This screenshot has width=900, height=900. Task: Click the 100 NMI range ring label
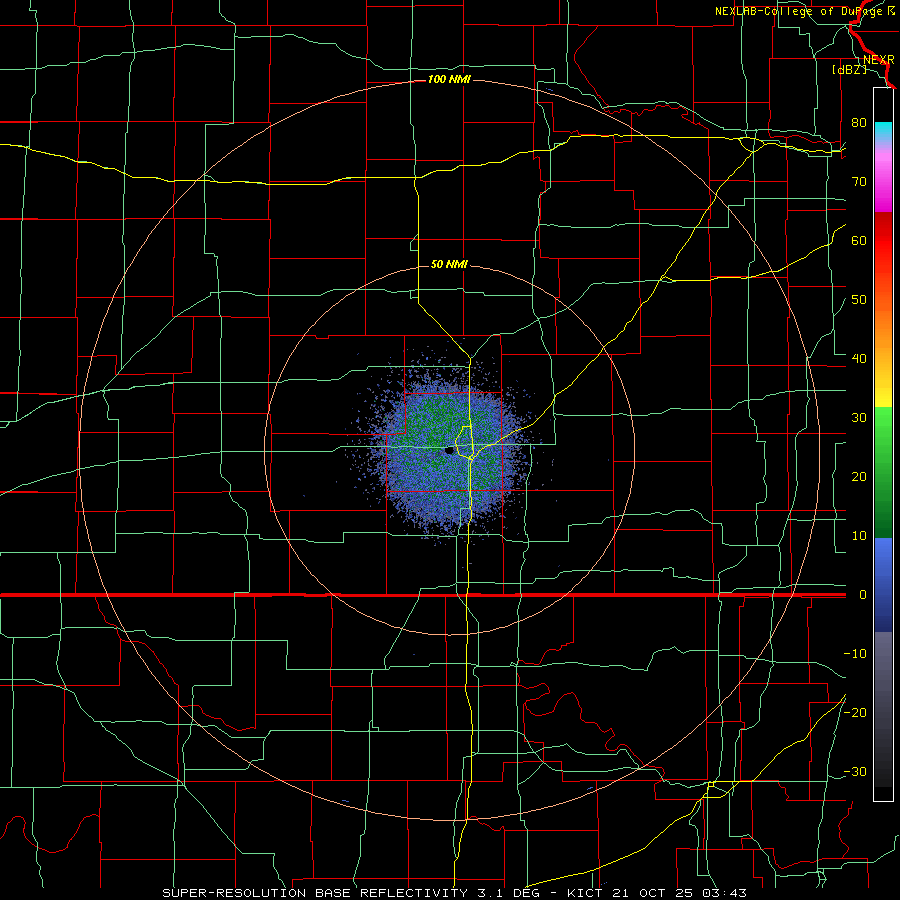449,79
